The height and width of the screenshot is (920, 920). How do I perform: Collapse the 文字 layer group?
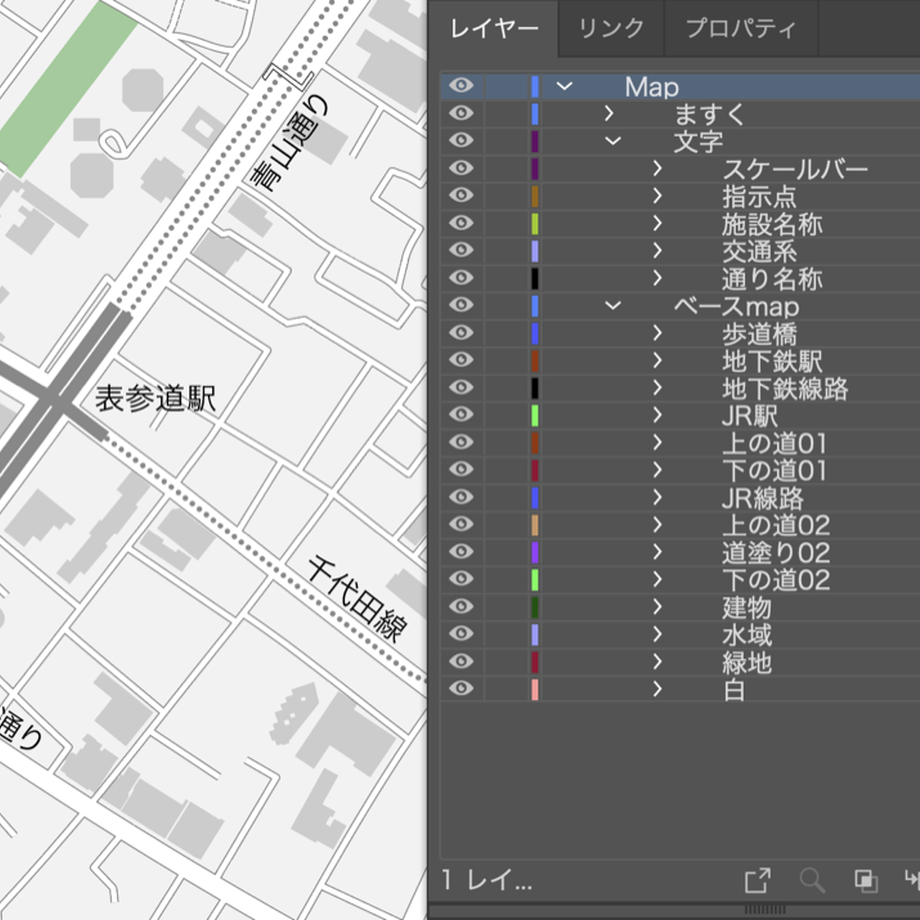pos(613,141)
